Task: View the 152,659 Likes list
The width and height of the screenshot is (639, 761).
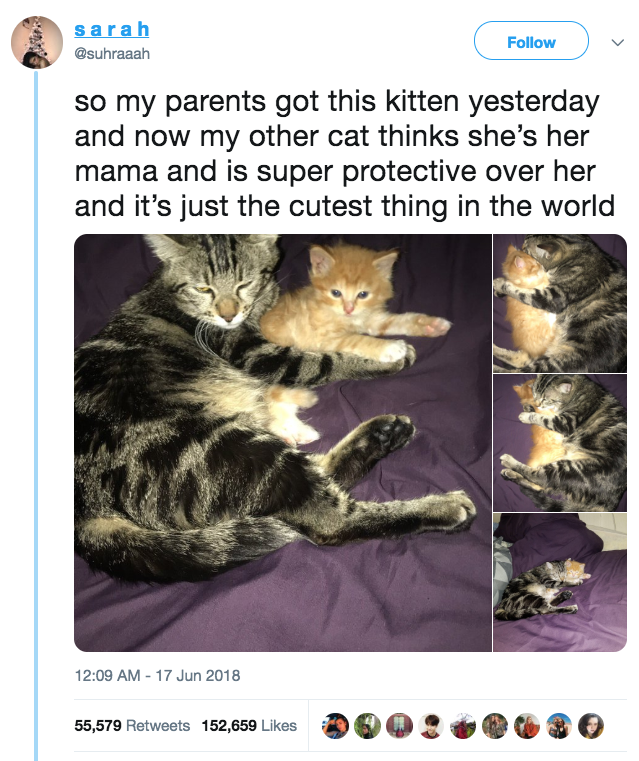Action: click(x=249, y=726)
